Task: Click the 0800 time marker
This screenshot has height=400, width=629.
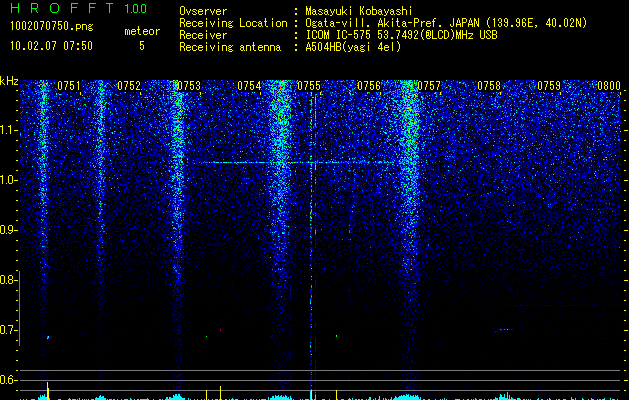Action: (x=609, y=86)
